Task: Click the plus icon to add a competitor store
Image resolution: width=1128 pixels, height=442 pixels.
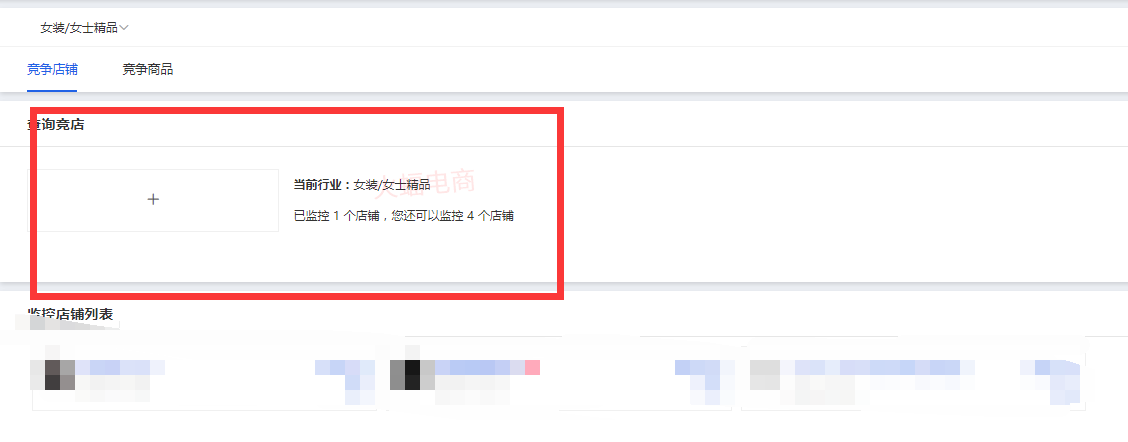Action: (x=153, y=199)
